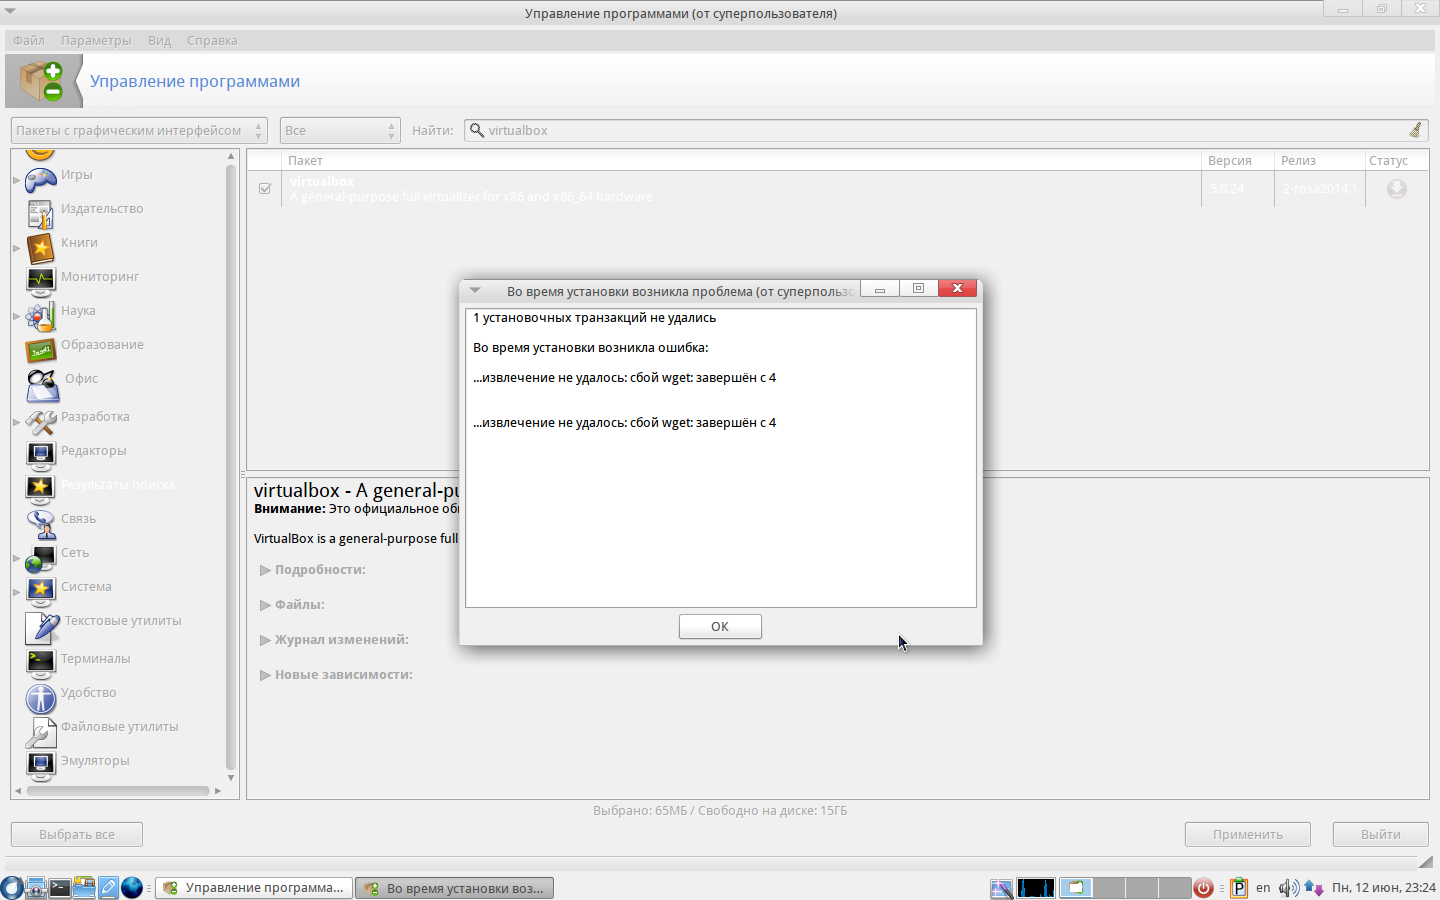This screenshot has height=900, width=1440.
Task: Expand the Система tree node arrow
Action: [x=16, y=592]
